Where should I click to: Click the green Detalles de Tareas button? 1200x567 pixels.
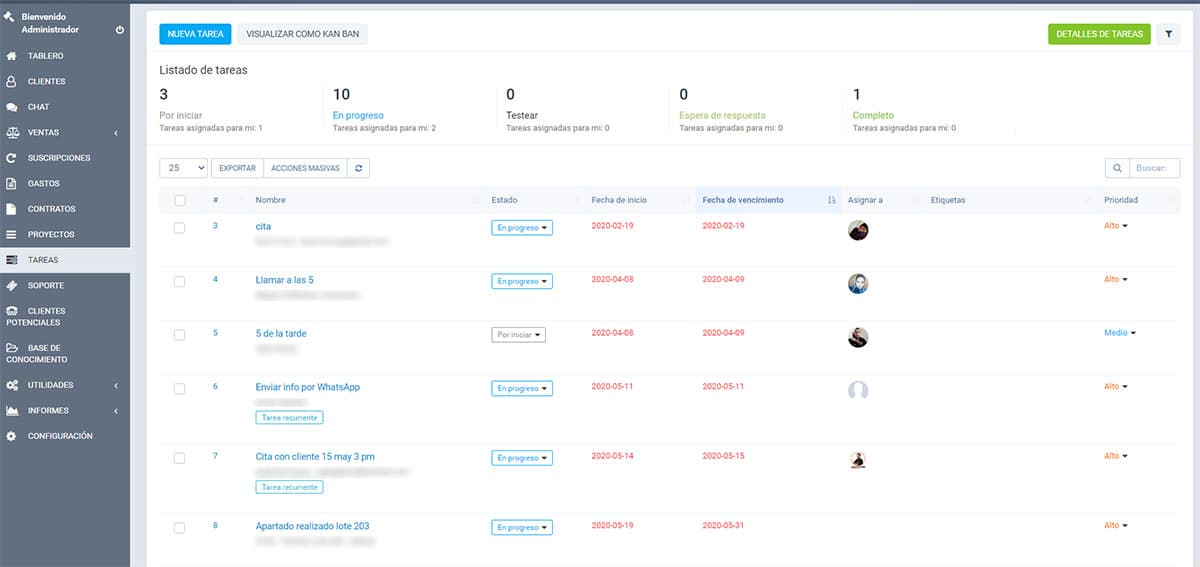(x=1099, y=34)
